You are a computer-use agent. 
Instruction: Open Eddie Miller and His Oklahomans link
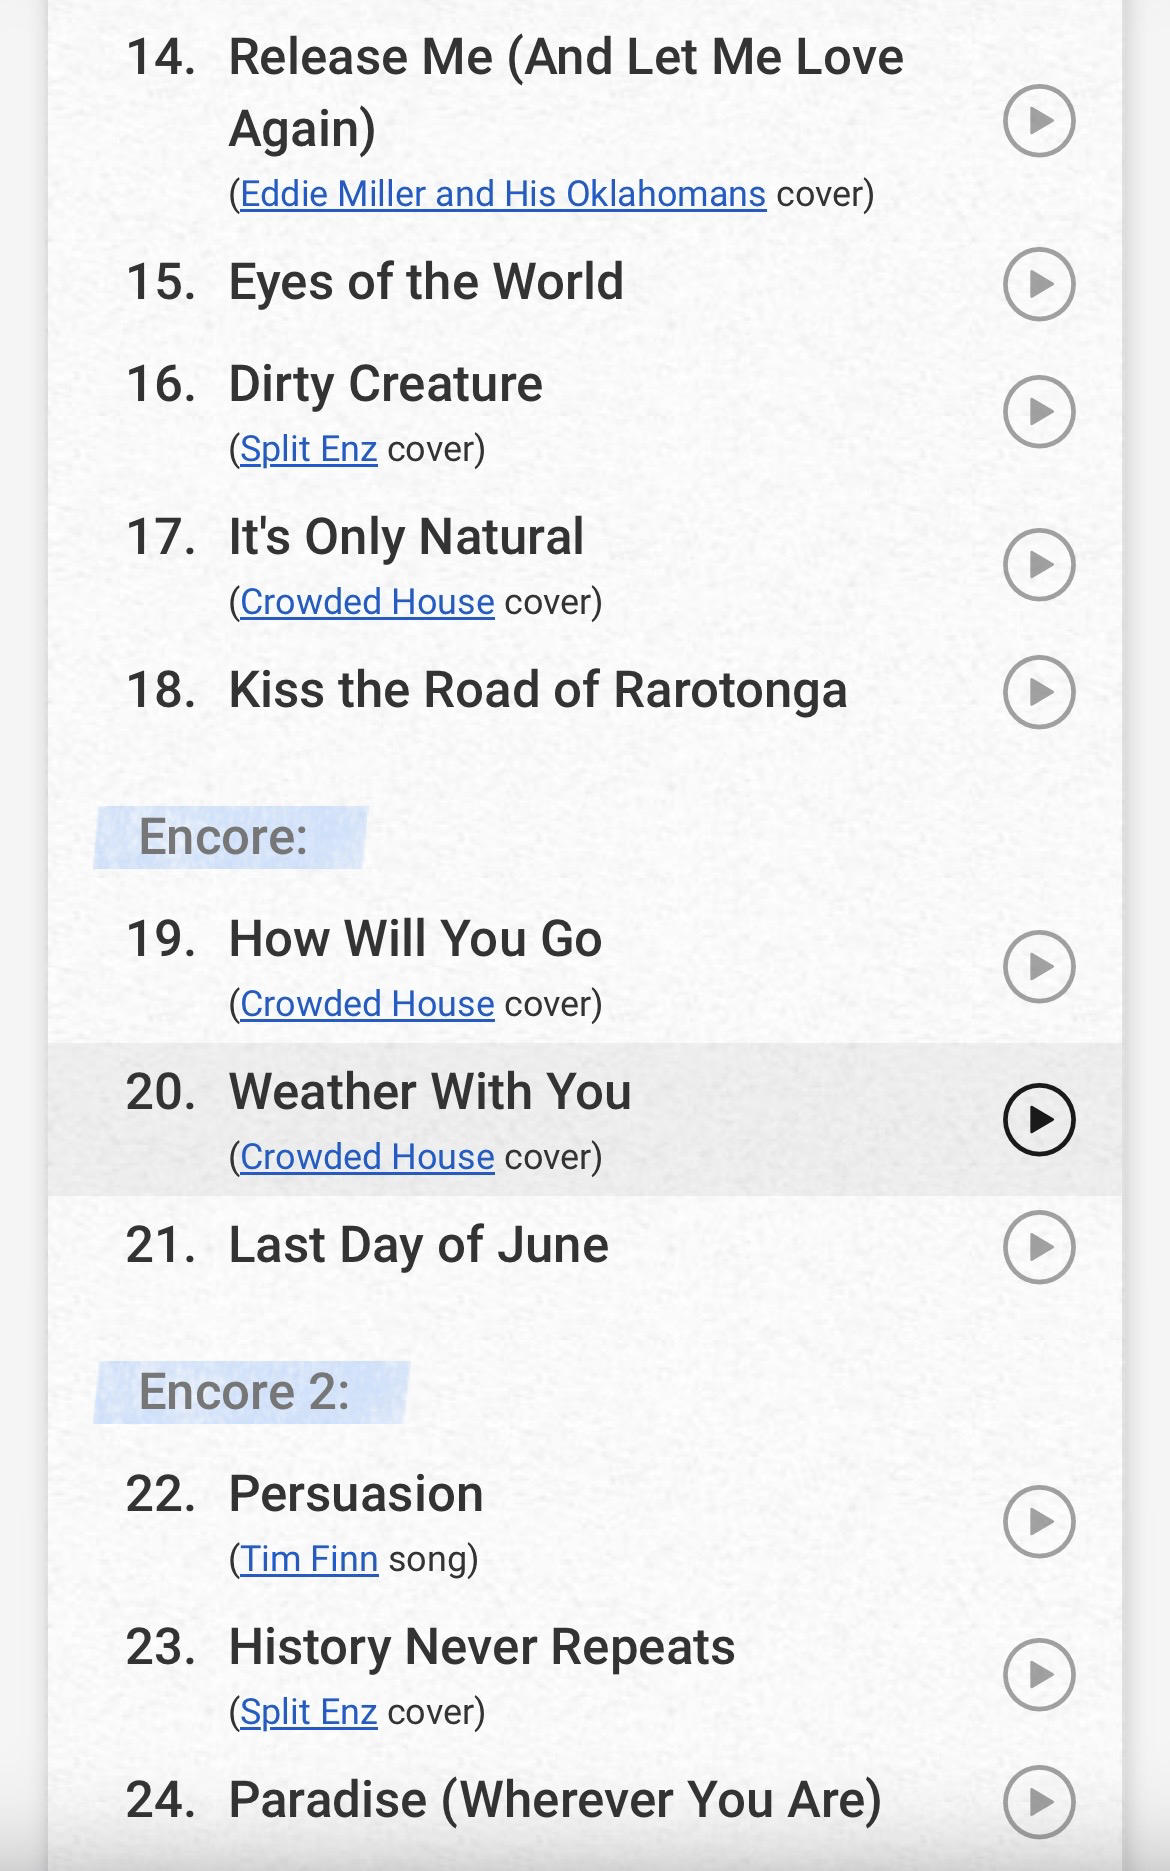(x=503, y=194)
